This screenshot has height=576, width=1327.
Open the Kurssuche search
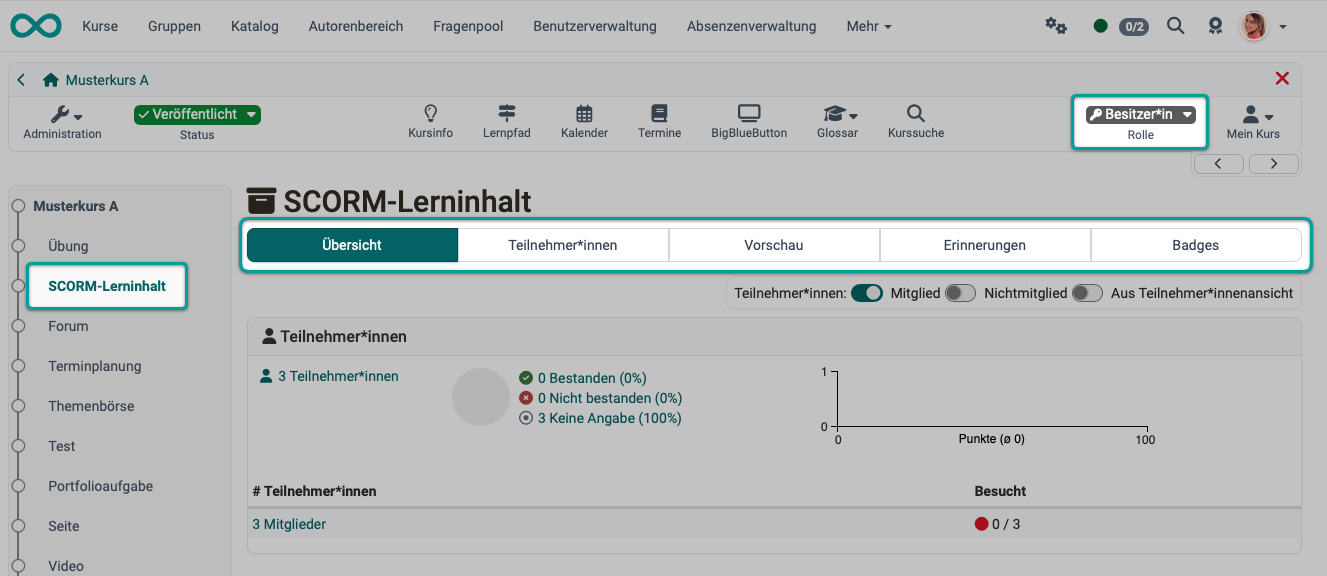pyautogui.click(x=914, y=121)
